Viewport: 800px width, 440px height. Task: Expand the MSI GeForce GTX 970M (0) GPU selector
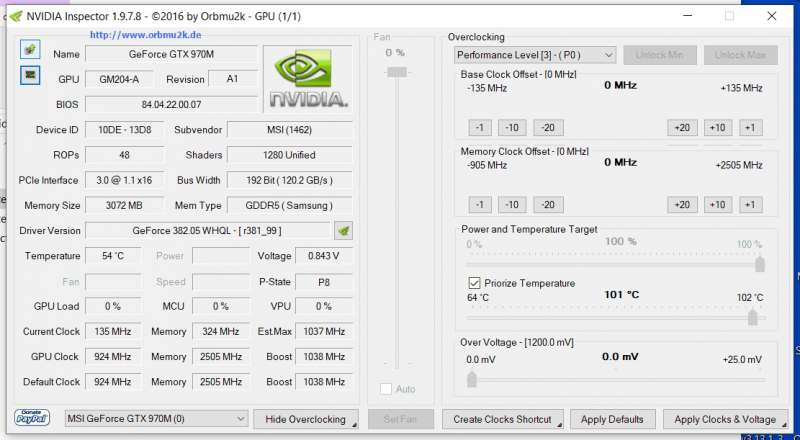[x=157, y=419]
